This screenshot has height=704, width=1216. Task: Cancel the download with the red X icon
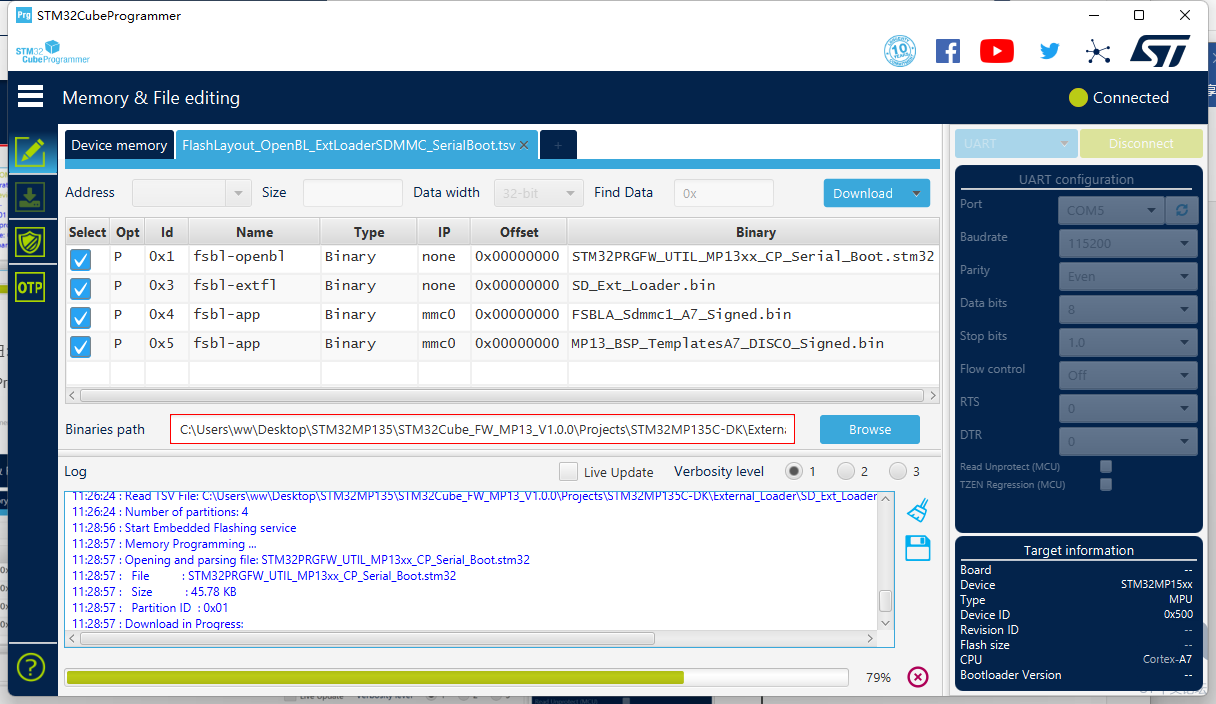coord(918,677)
